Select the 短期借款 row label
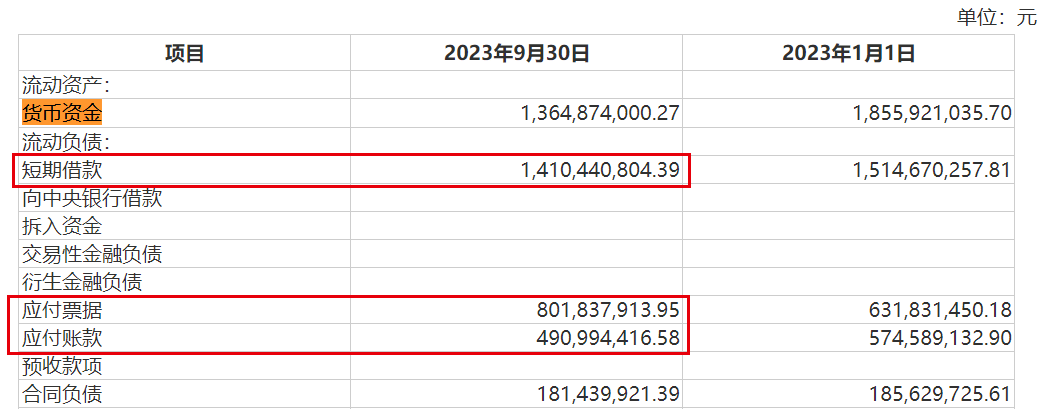Viewport: 1063px width, 411px height. pyautogui.click(x=62, y=171)
